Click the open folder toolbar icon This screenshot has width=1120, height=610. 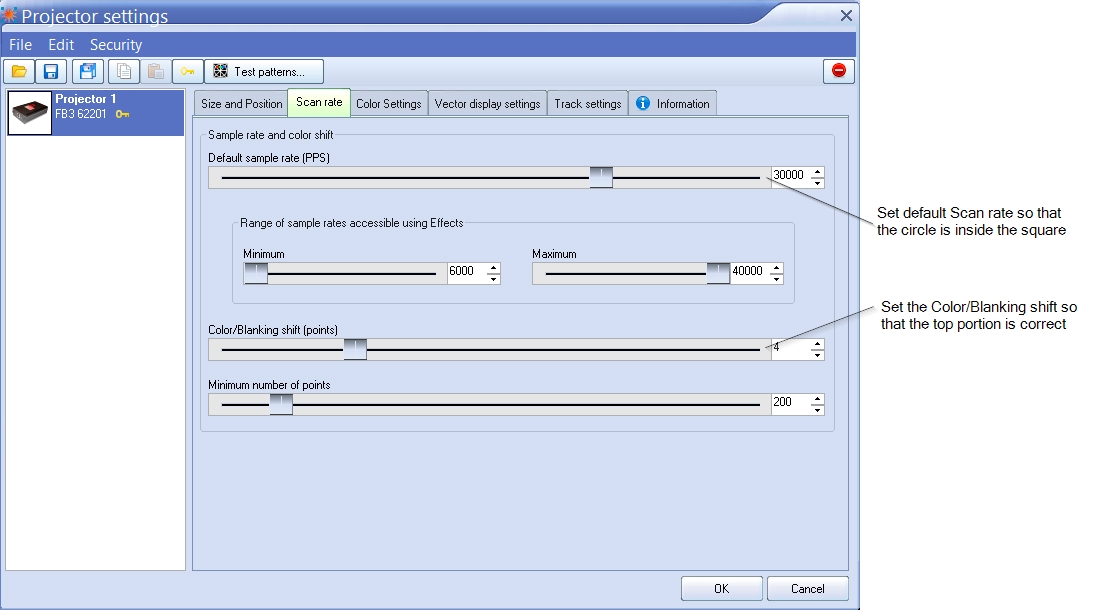click(x=19, y=71)
